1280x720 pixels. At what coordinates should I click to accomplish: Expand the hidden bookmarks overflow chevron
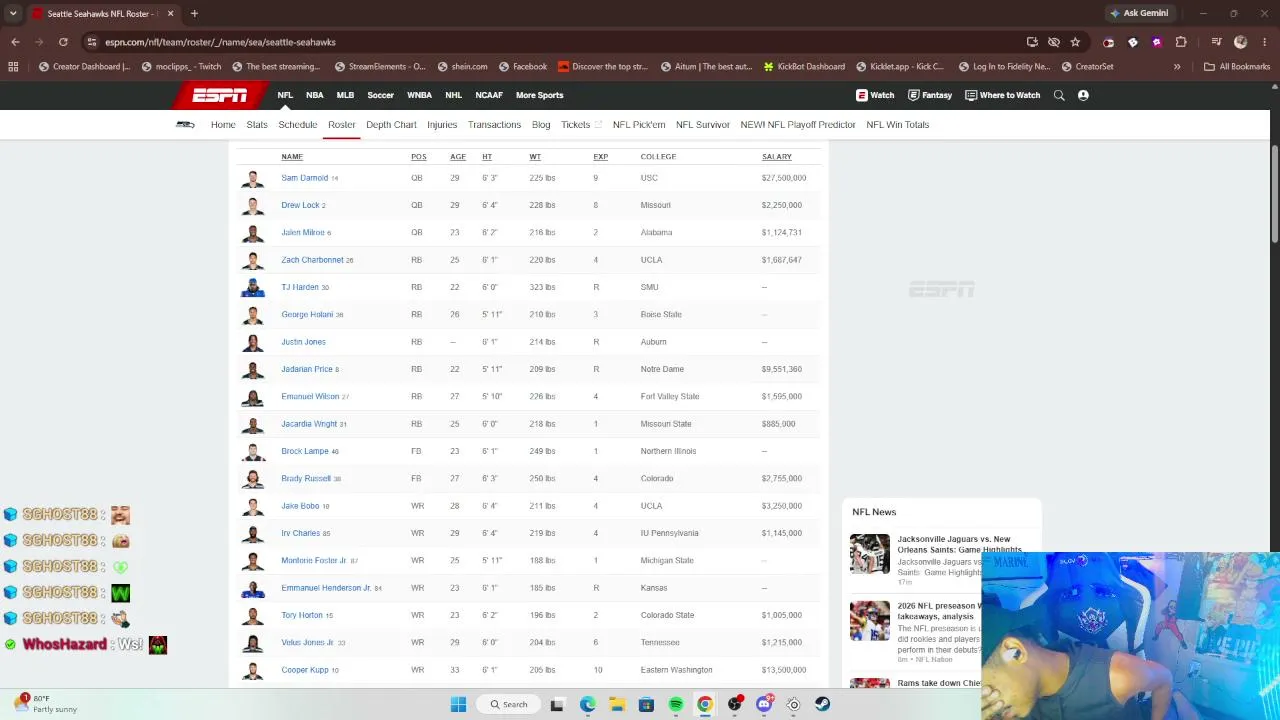coord(1177,67)
